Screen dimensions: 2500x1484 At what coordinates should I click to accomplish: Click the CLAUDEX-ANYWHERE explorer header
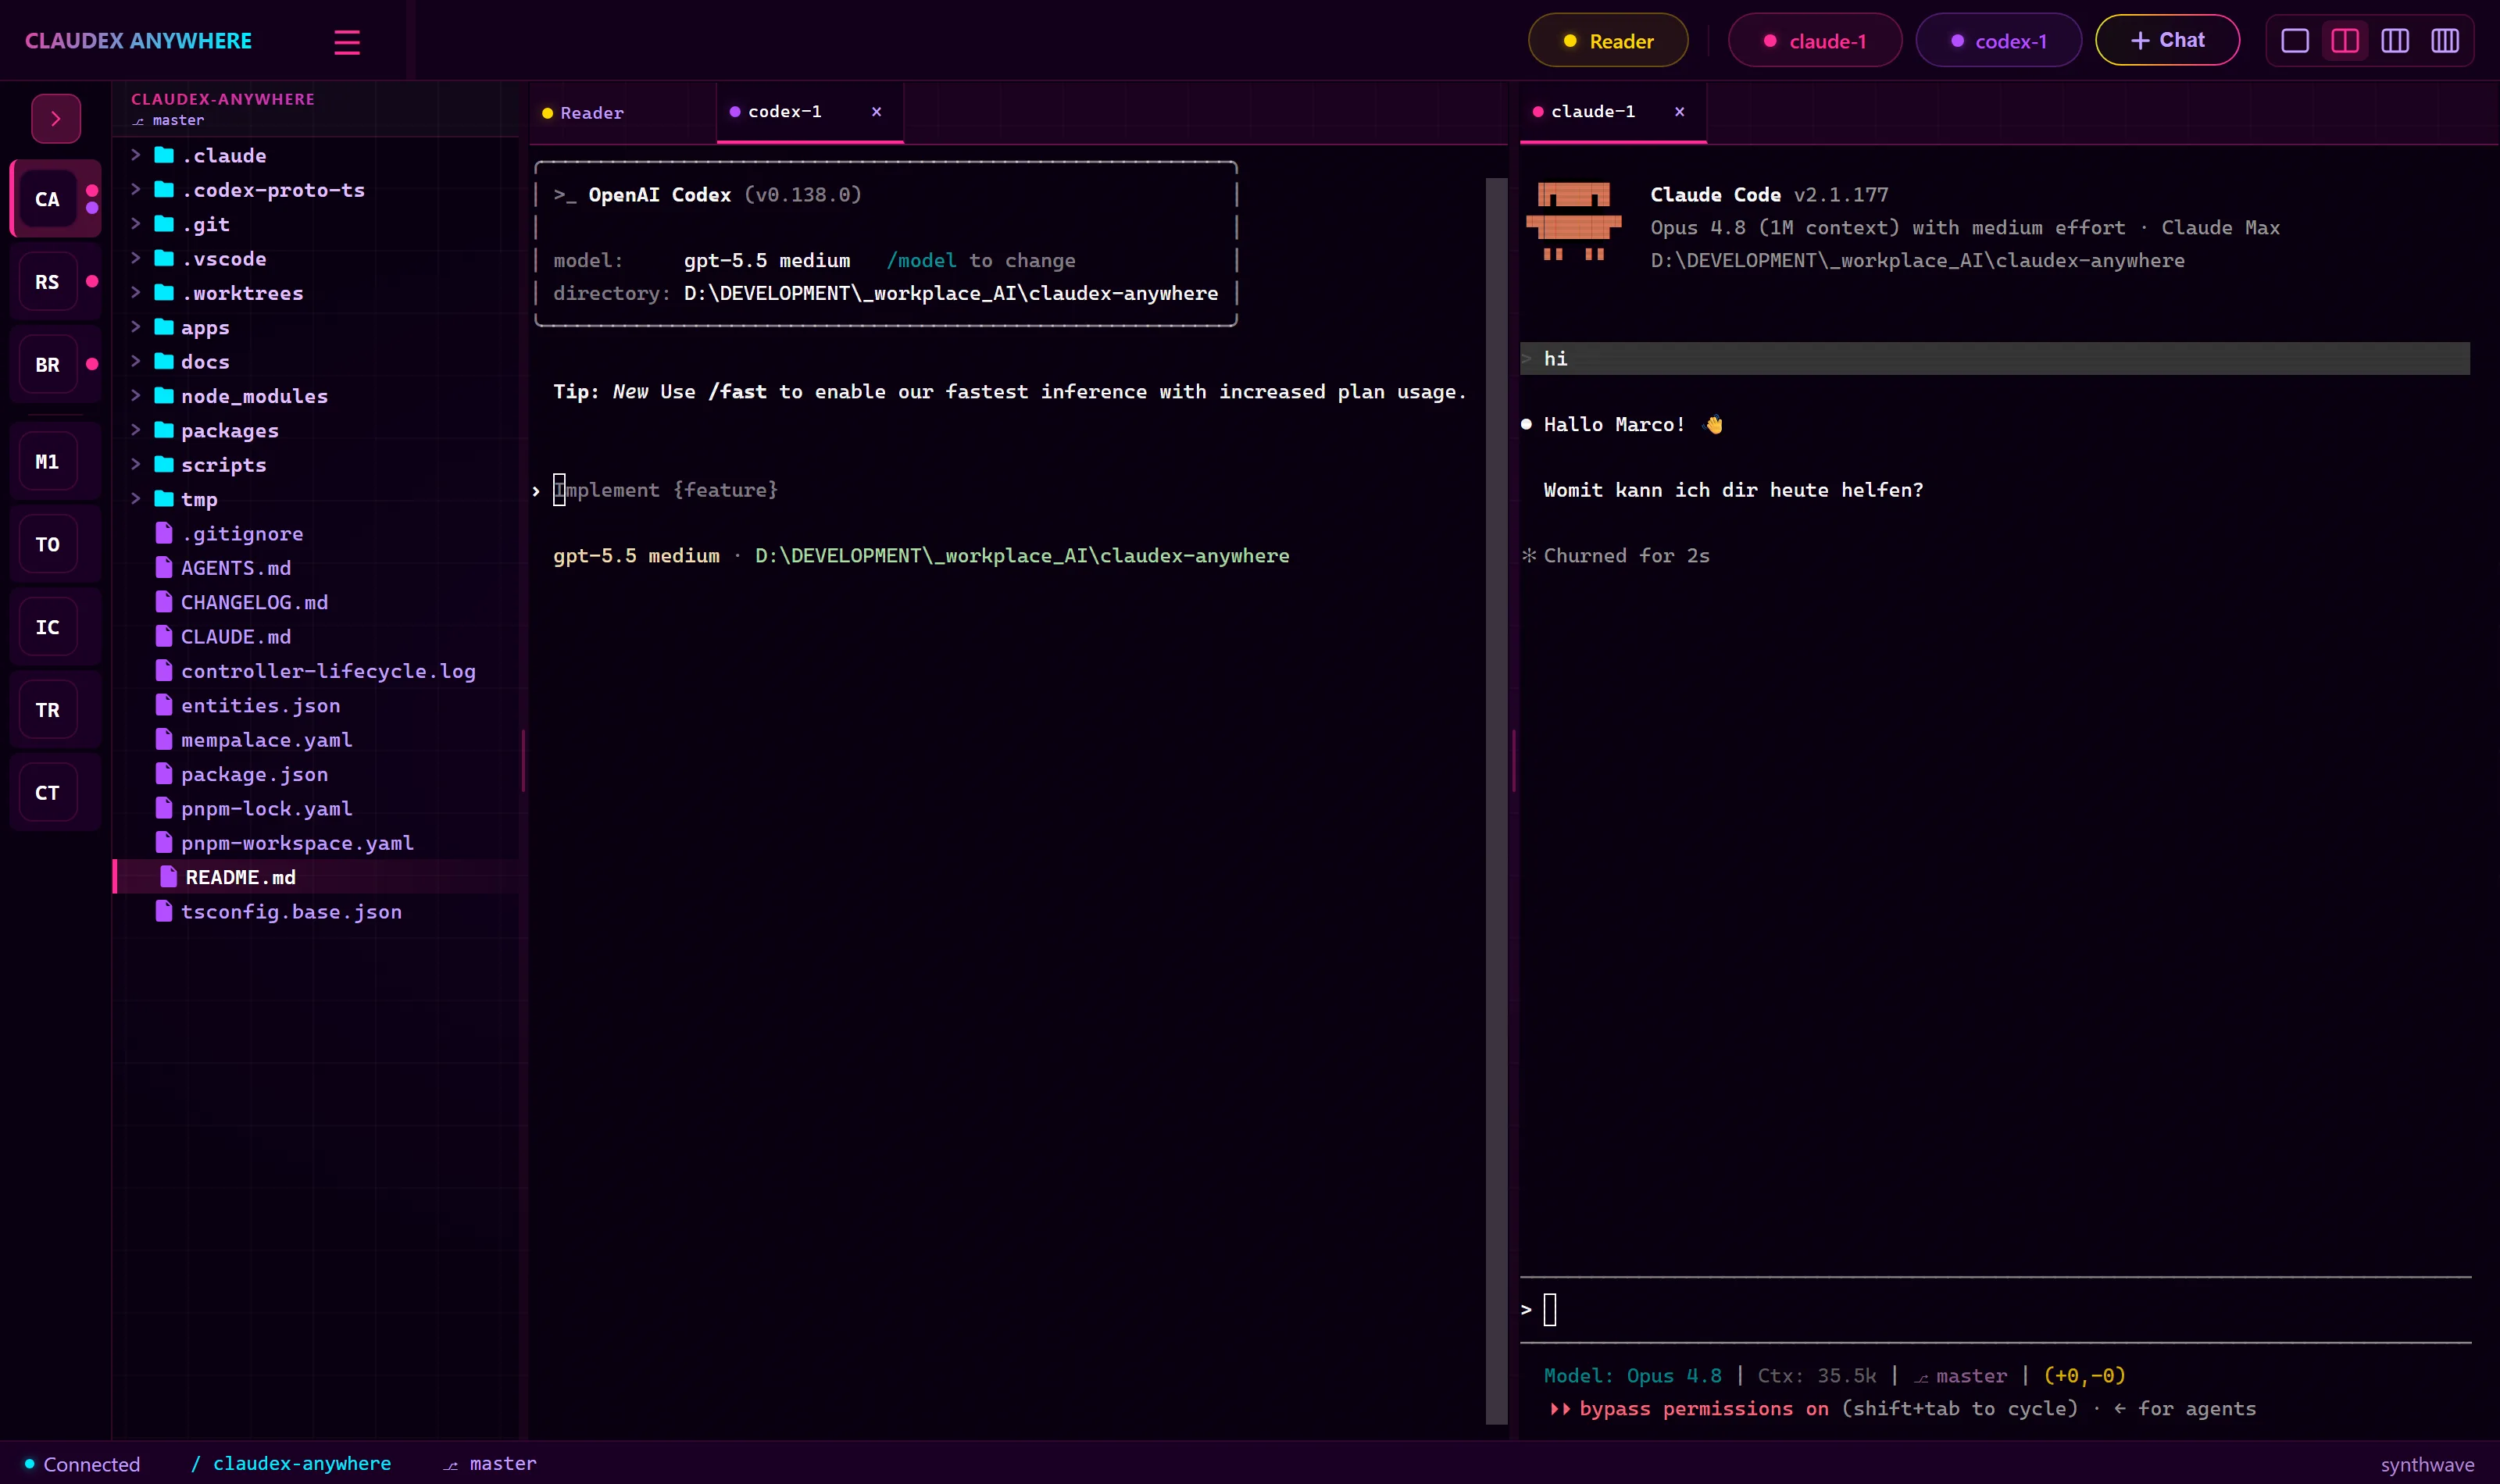222,99
